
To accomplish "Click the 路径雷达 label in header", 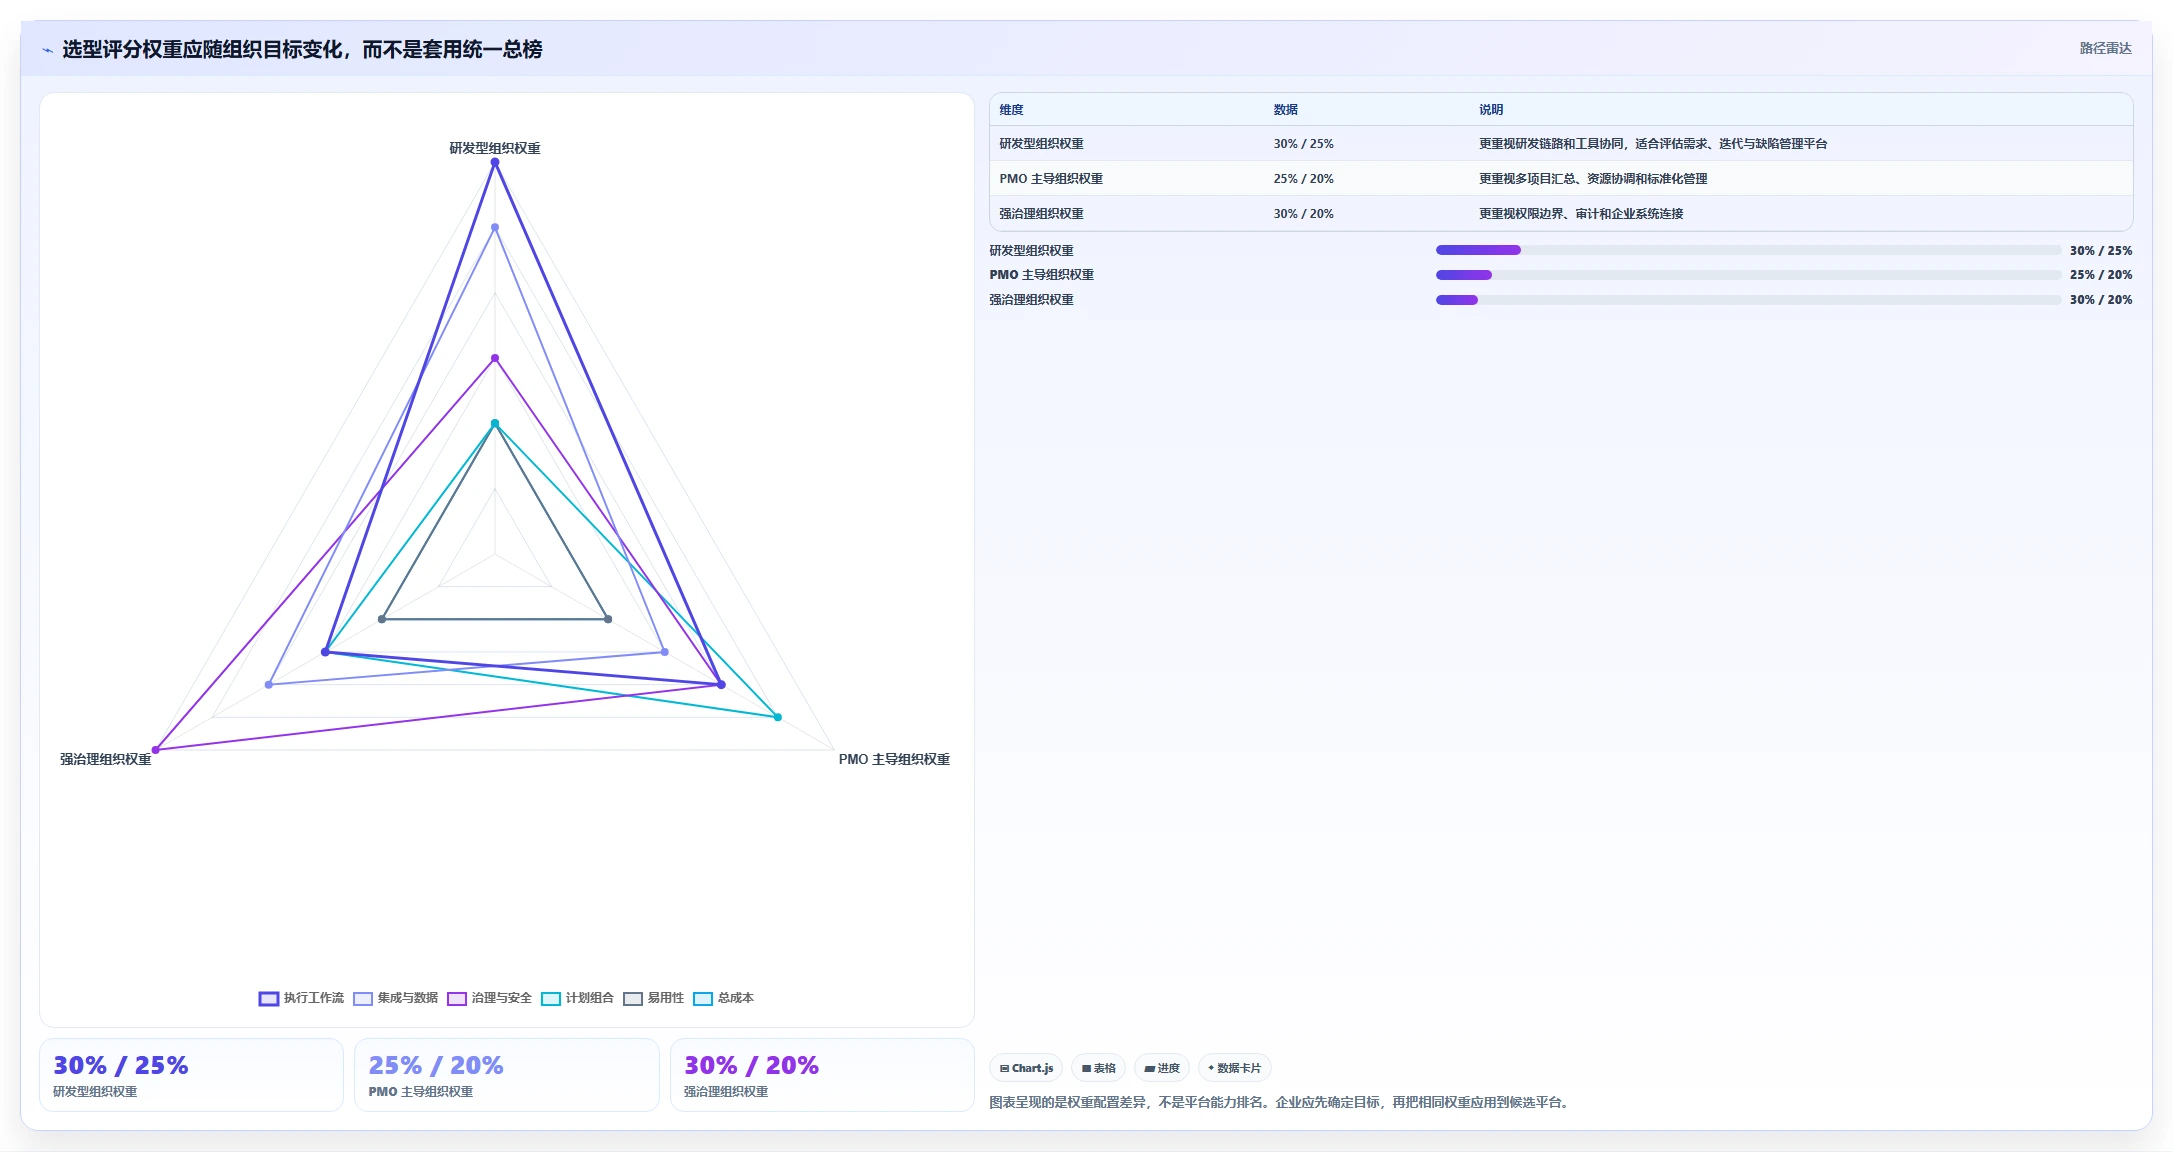I will 2105,48.
